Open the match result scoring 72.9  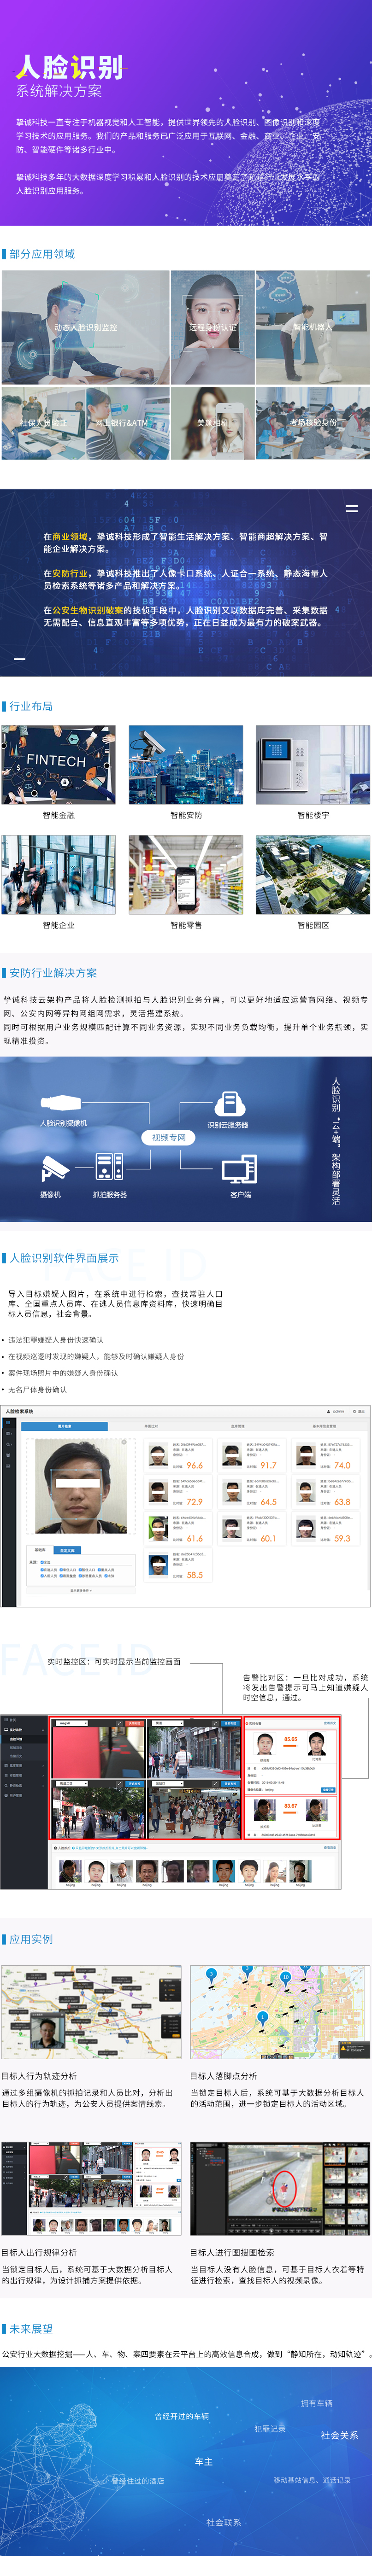(x=177, y=1493)
